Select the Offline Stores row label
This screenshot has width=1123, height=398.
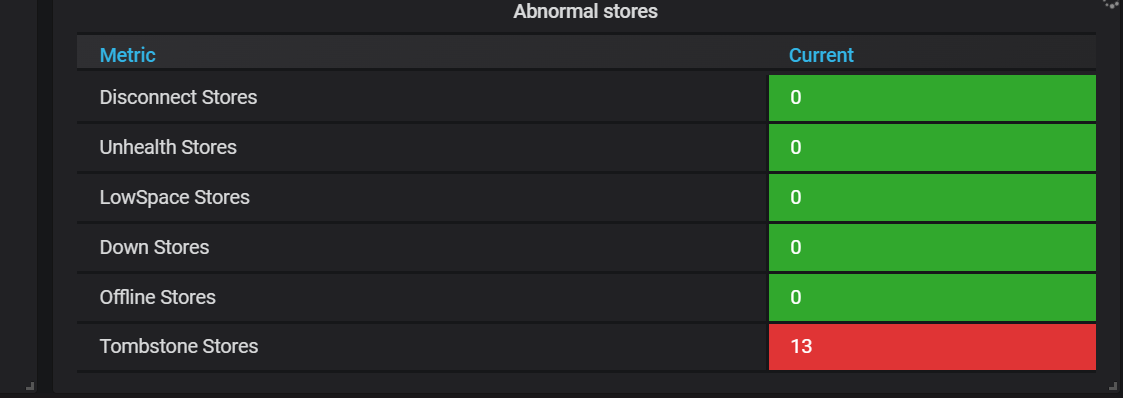pyautogui.click(x=158, y=297)
